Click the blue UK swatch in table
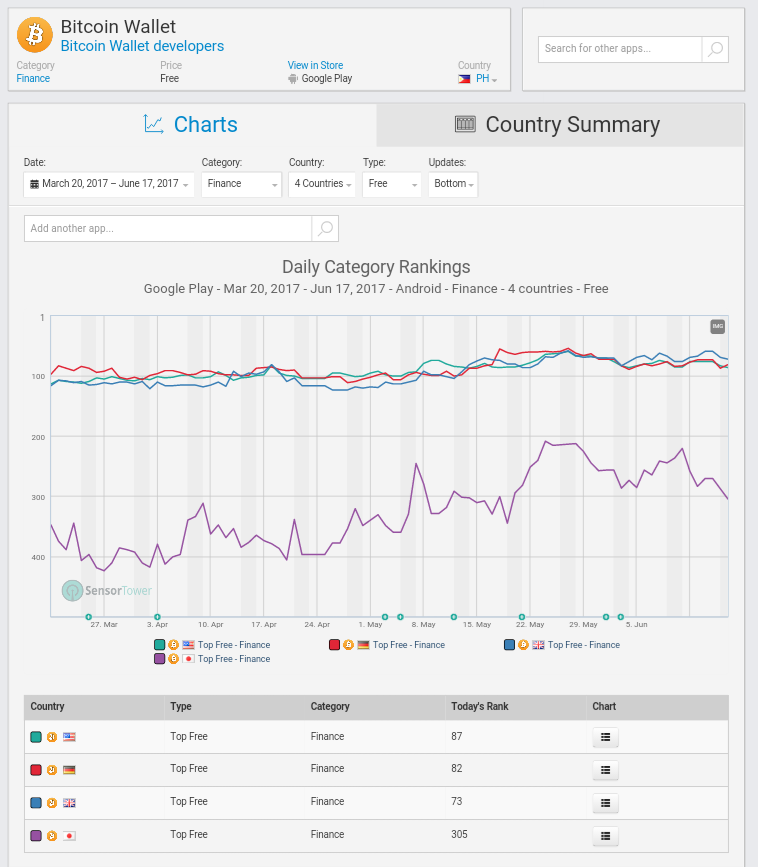Viewport: 758px width, 867px height. coord(36,802)
